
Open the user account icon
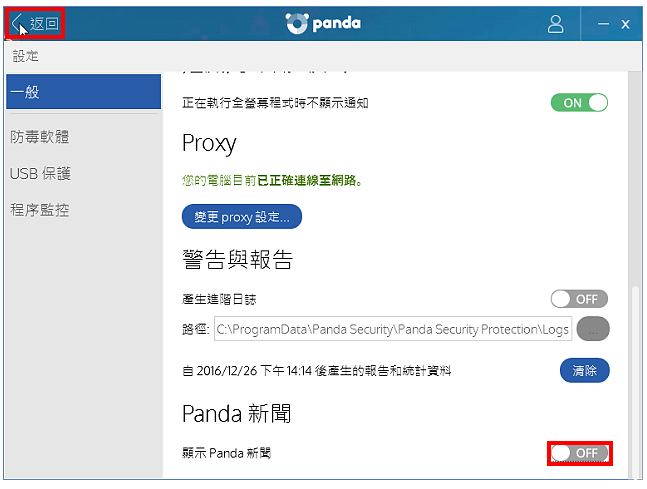tap(555, 24)
